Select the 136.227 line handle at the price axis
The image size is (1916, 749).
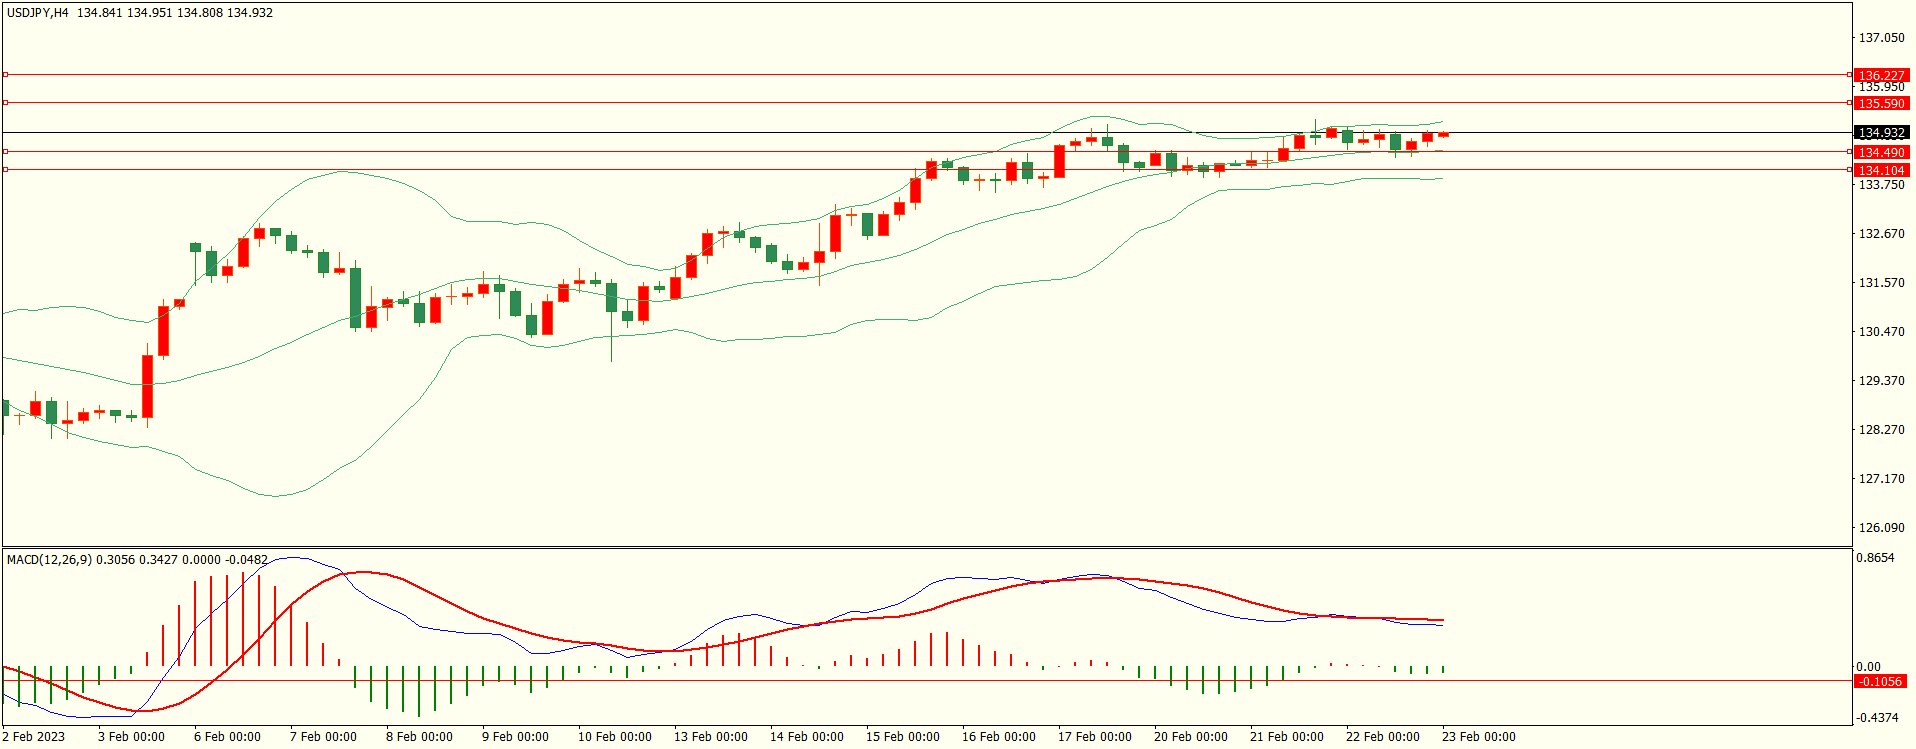(x=1848, y=74)
